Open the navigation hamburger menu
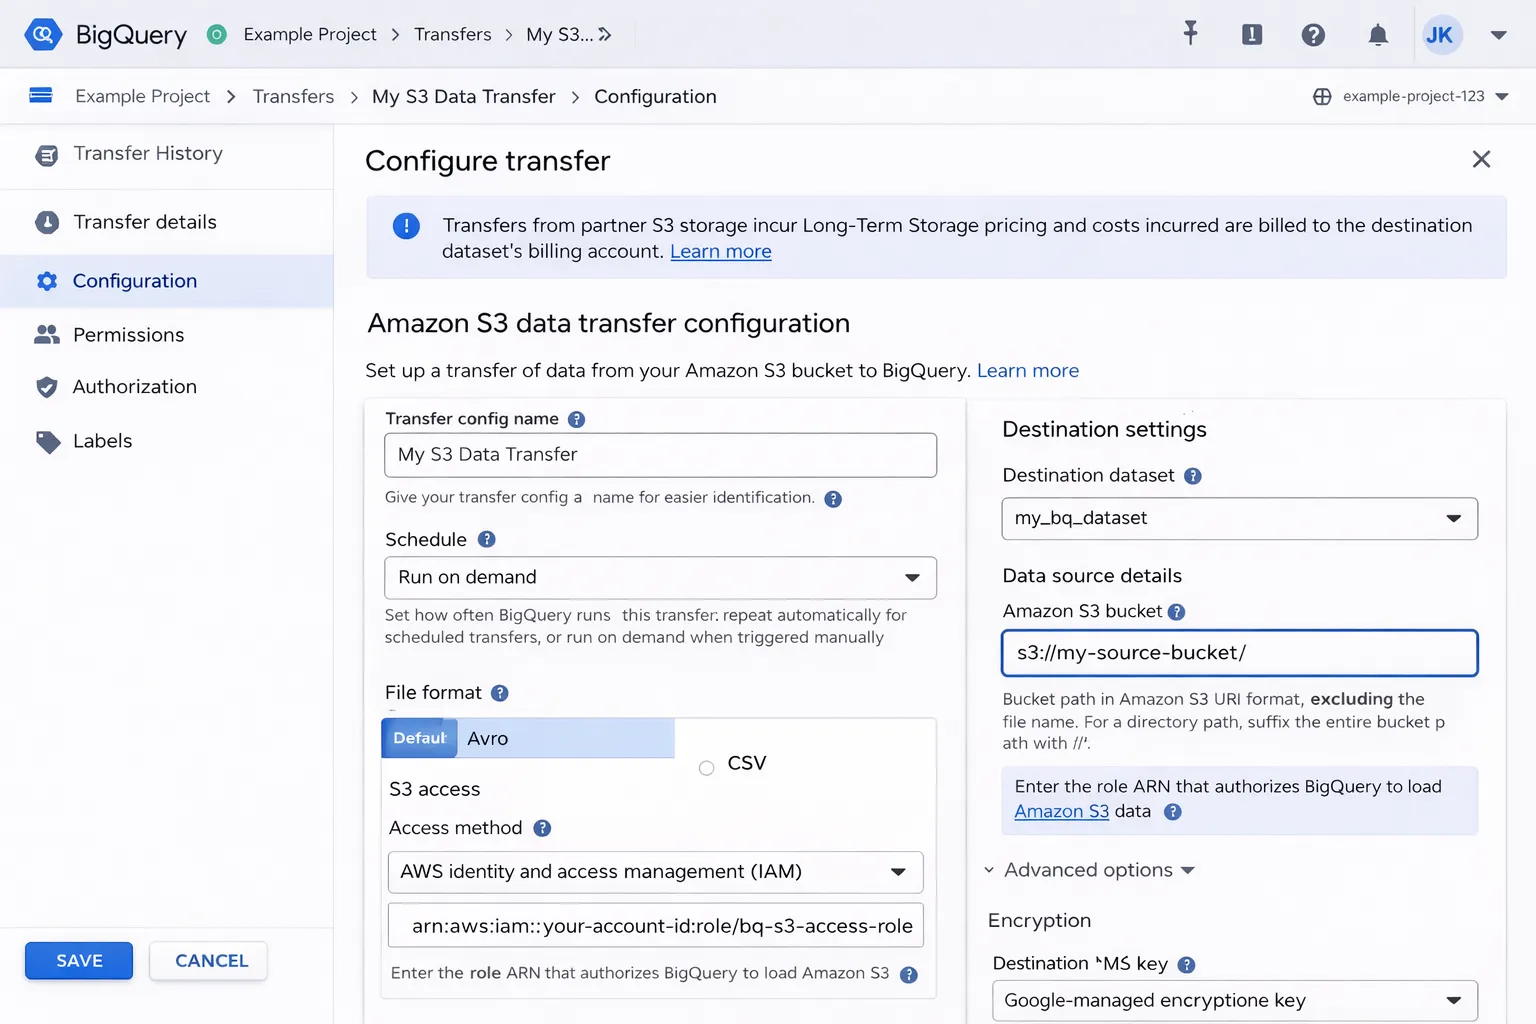 click(x=40, y=95)
